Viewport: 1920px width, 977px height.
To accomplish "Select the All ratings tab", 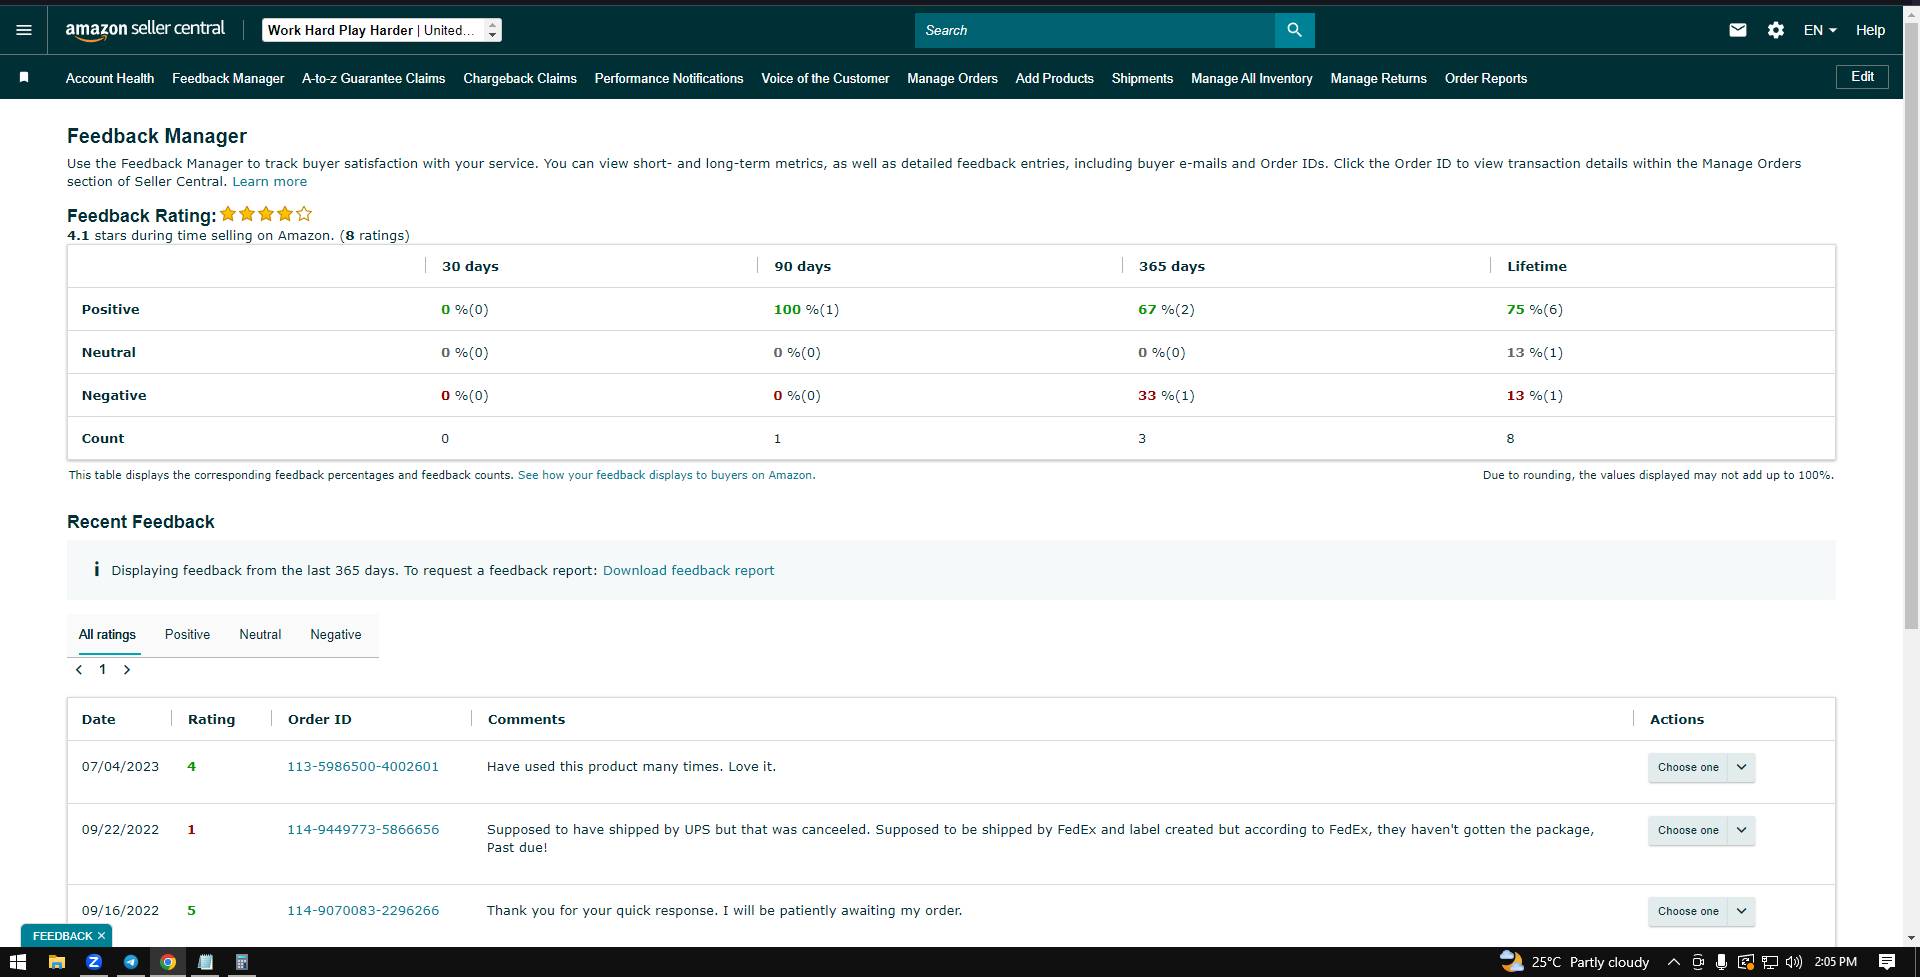I will coord(107,634).
